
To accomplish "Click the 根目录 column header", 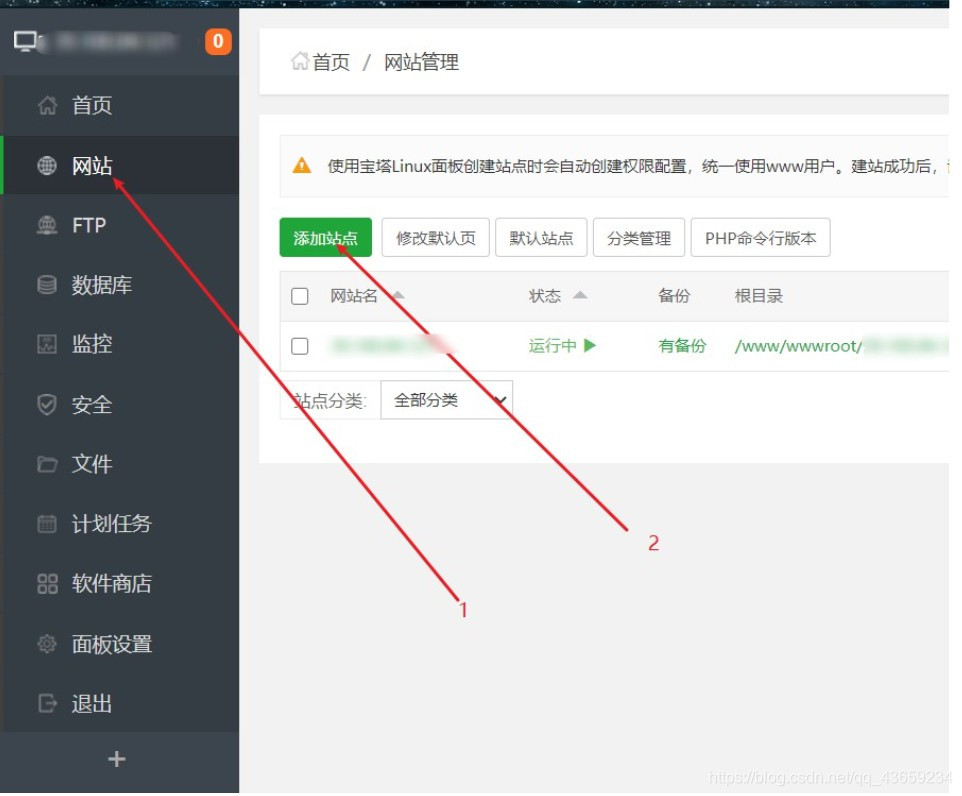I will 759,296.
